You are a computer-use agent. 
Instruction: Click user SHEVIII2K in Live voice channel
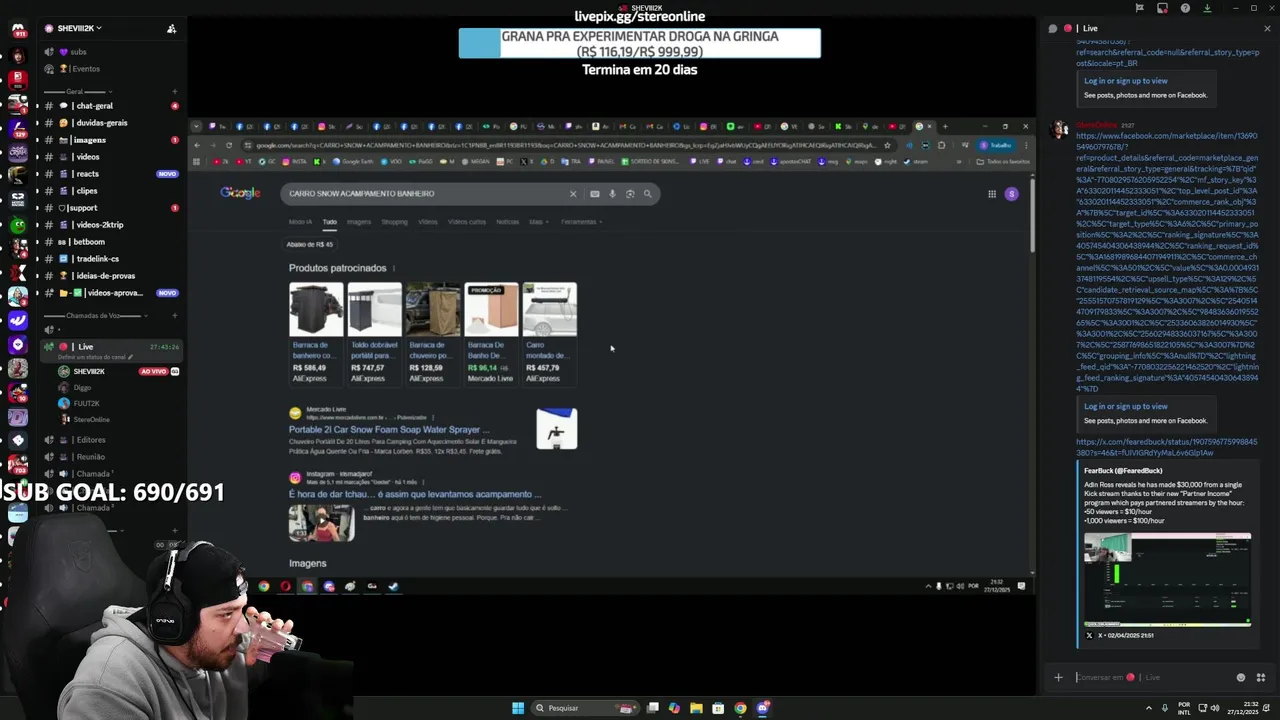coord(89,371)
